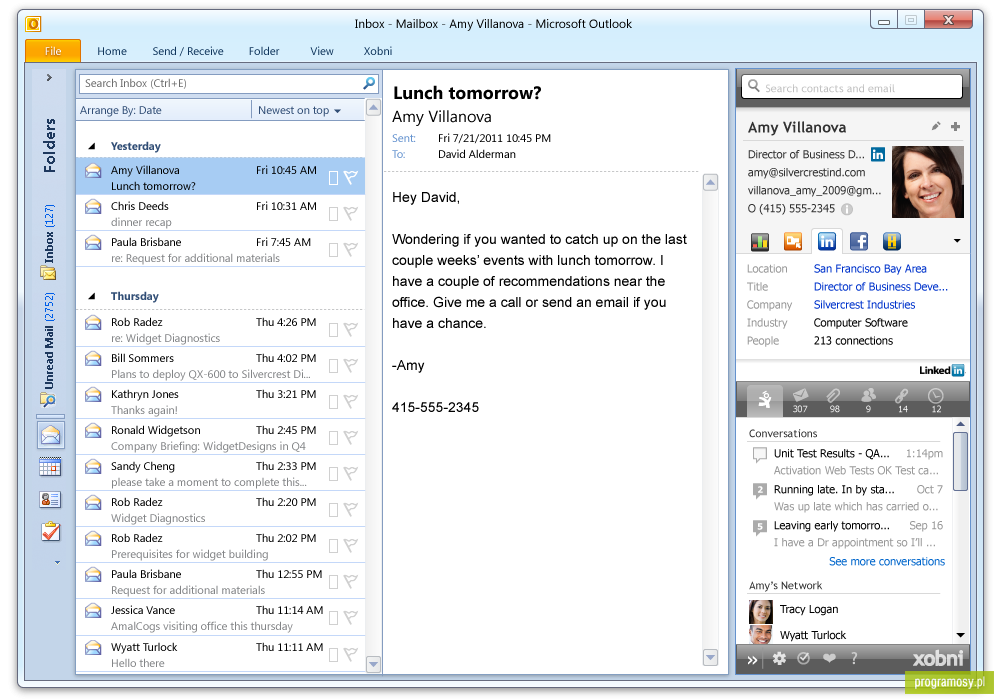The image size is (1000, 700).
Task: Show the 98 attachments paperclip tab
Action: [x=834, y=400]
